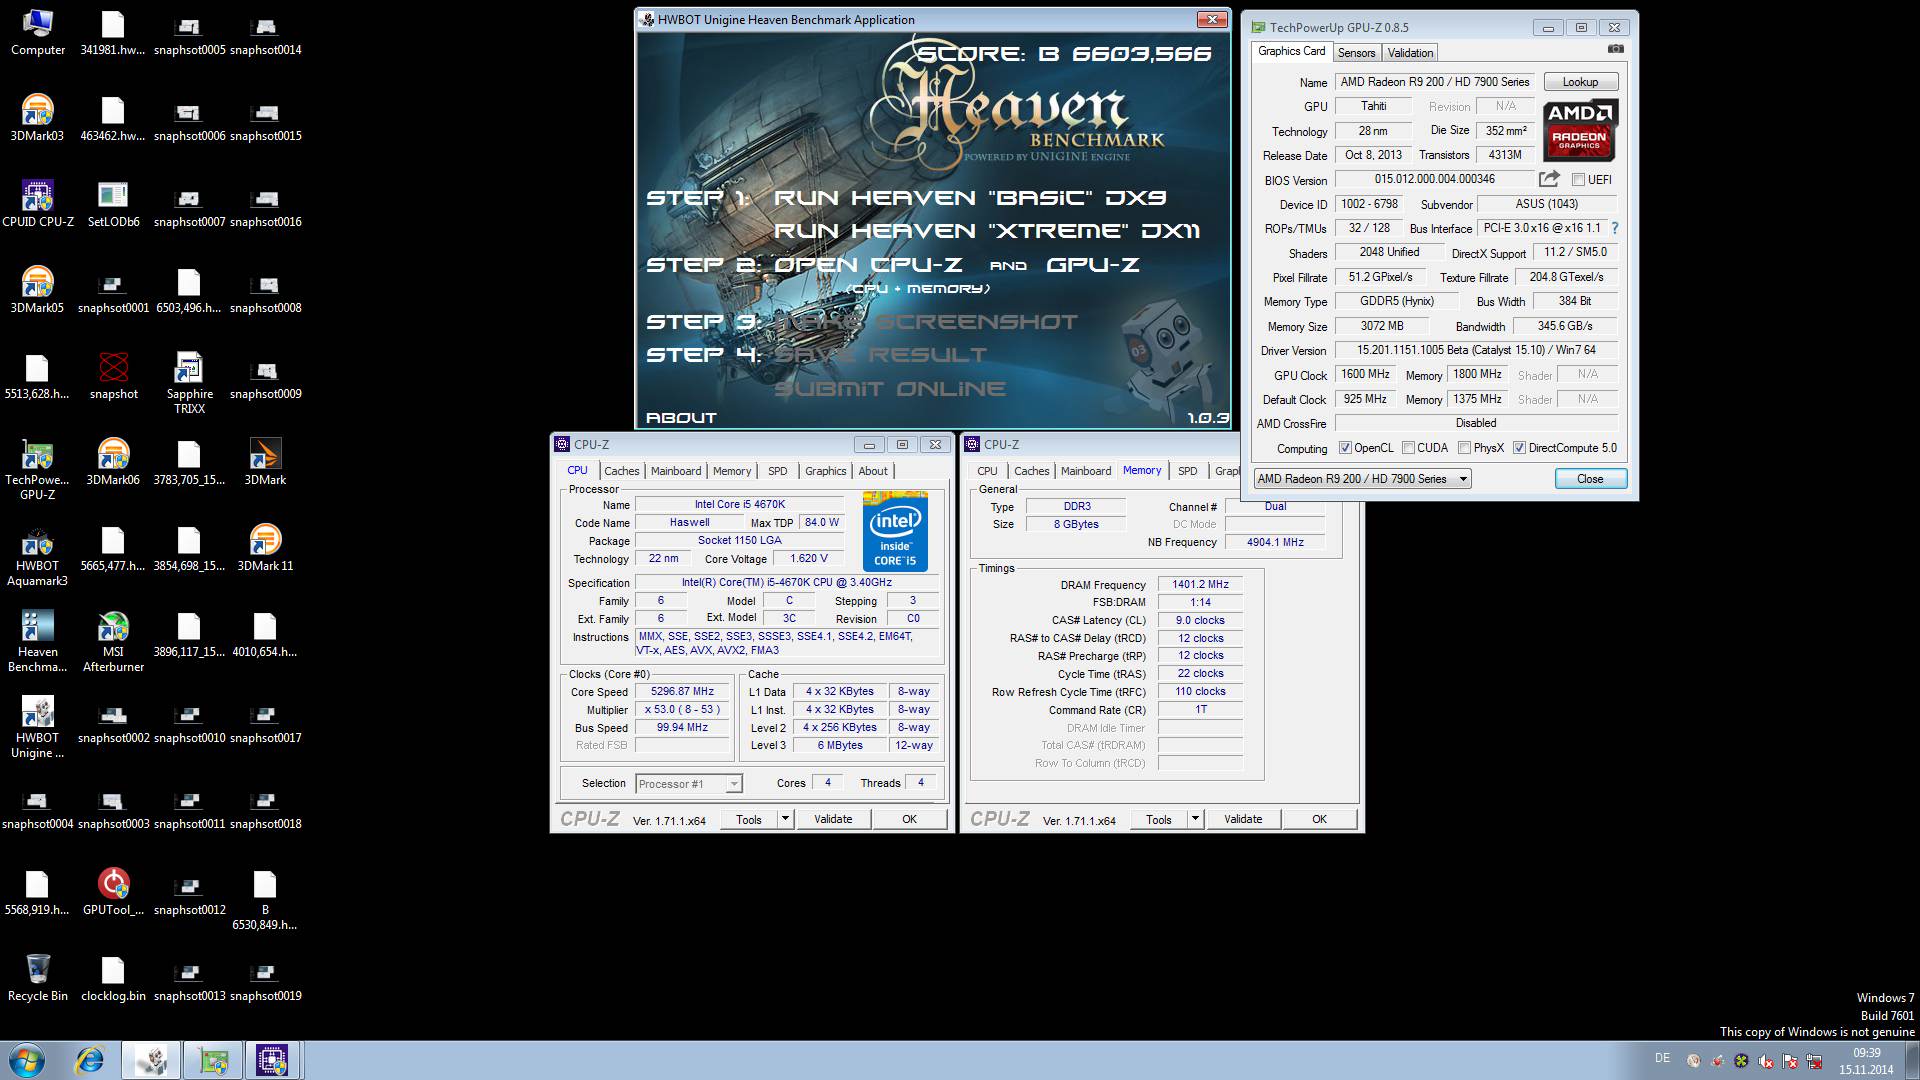Open the Mainboard tab in left CPU-Z window

click(x=676, y=471)
